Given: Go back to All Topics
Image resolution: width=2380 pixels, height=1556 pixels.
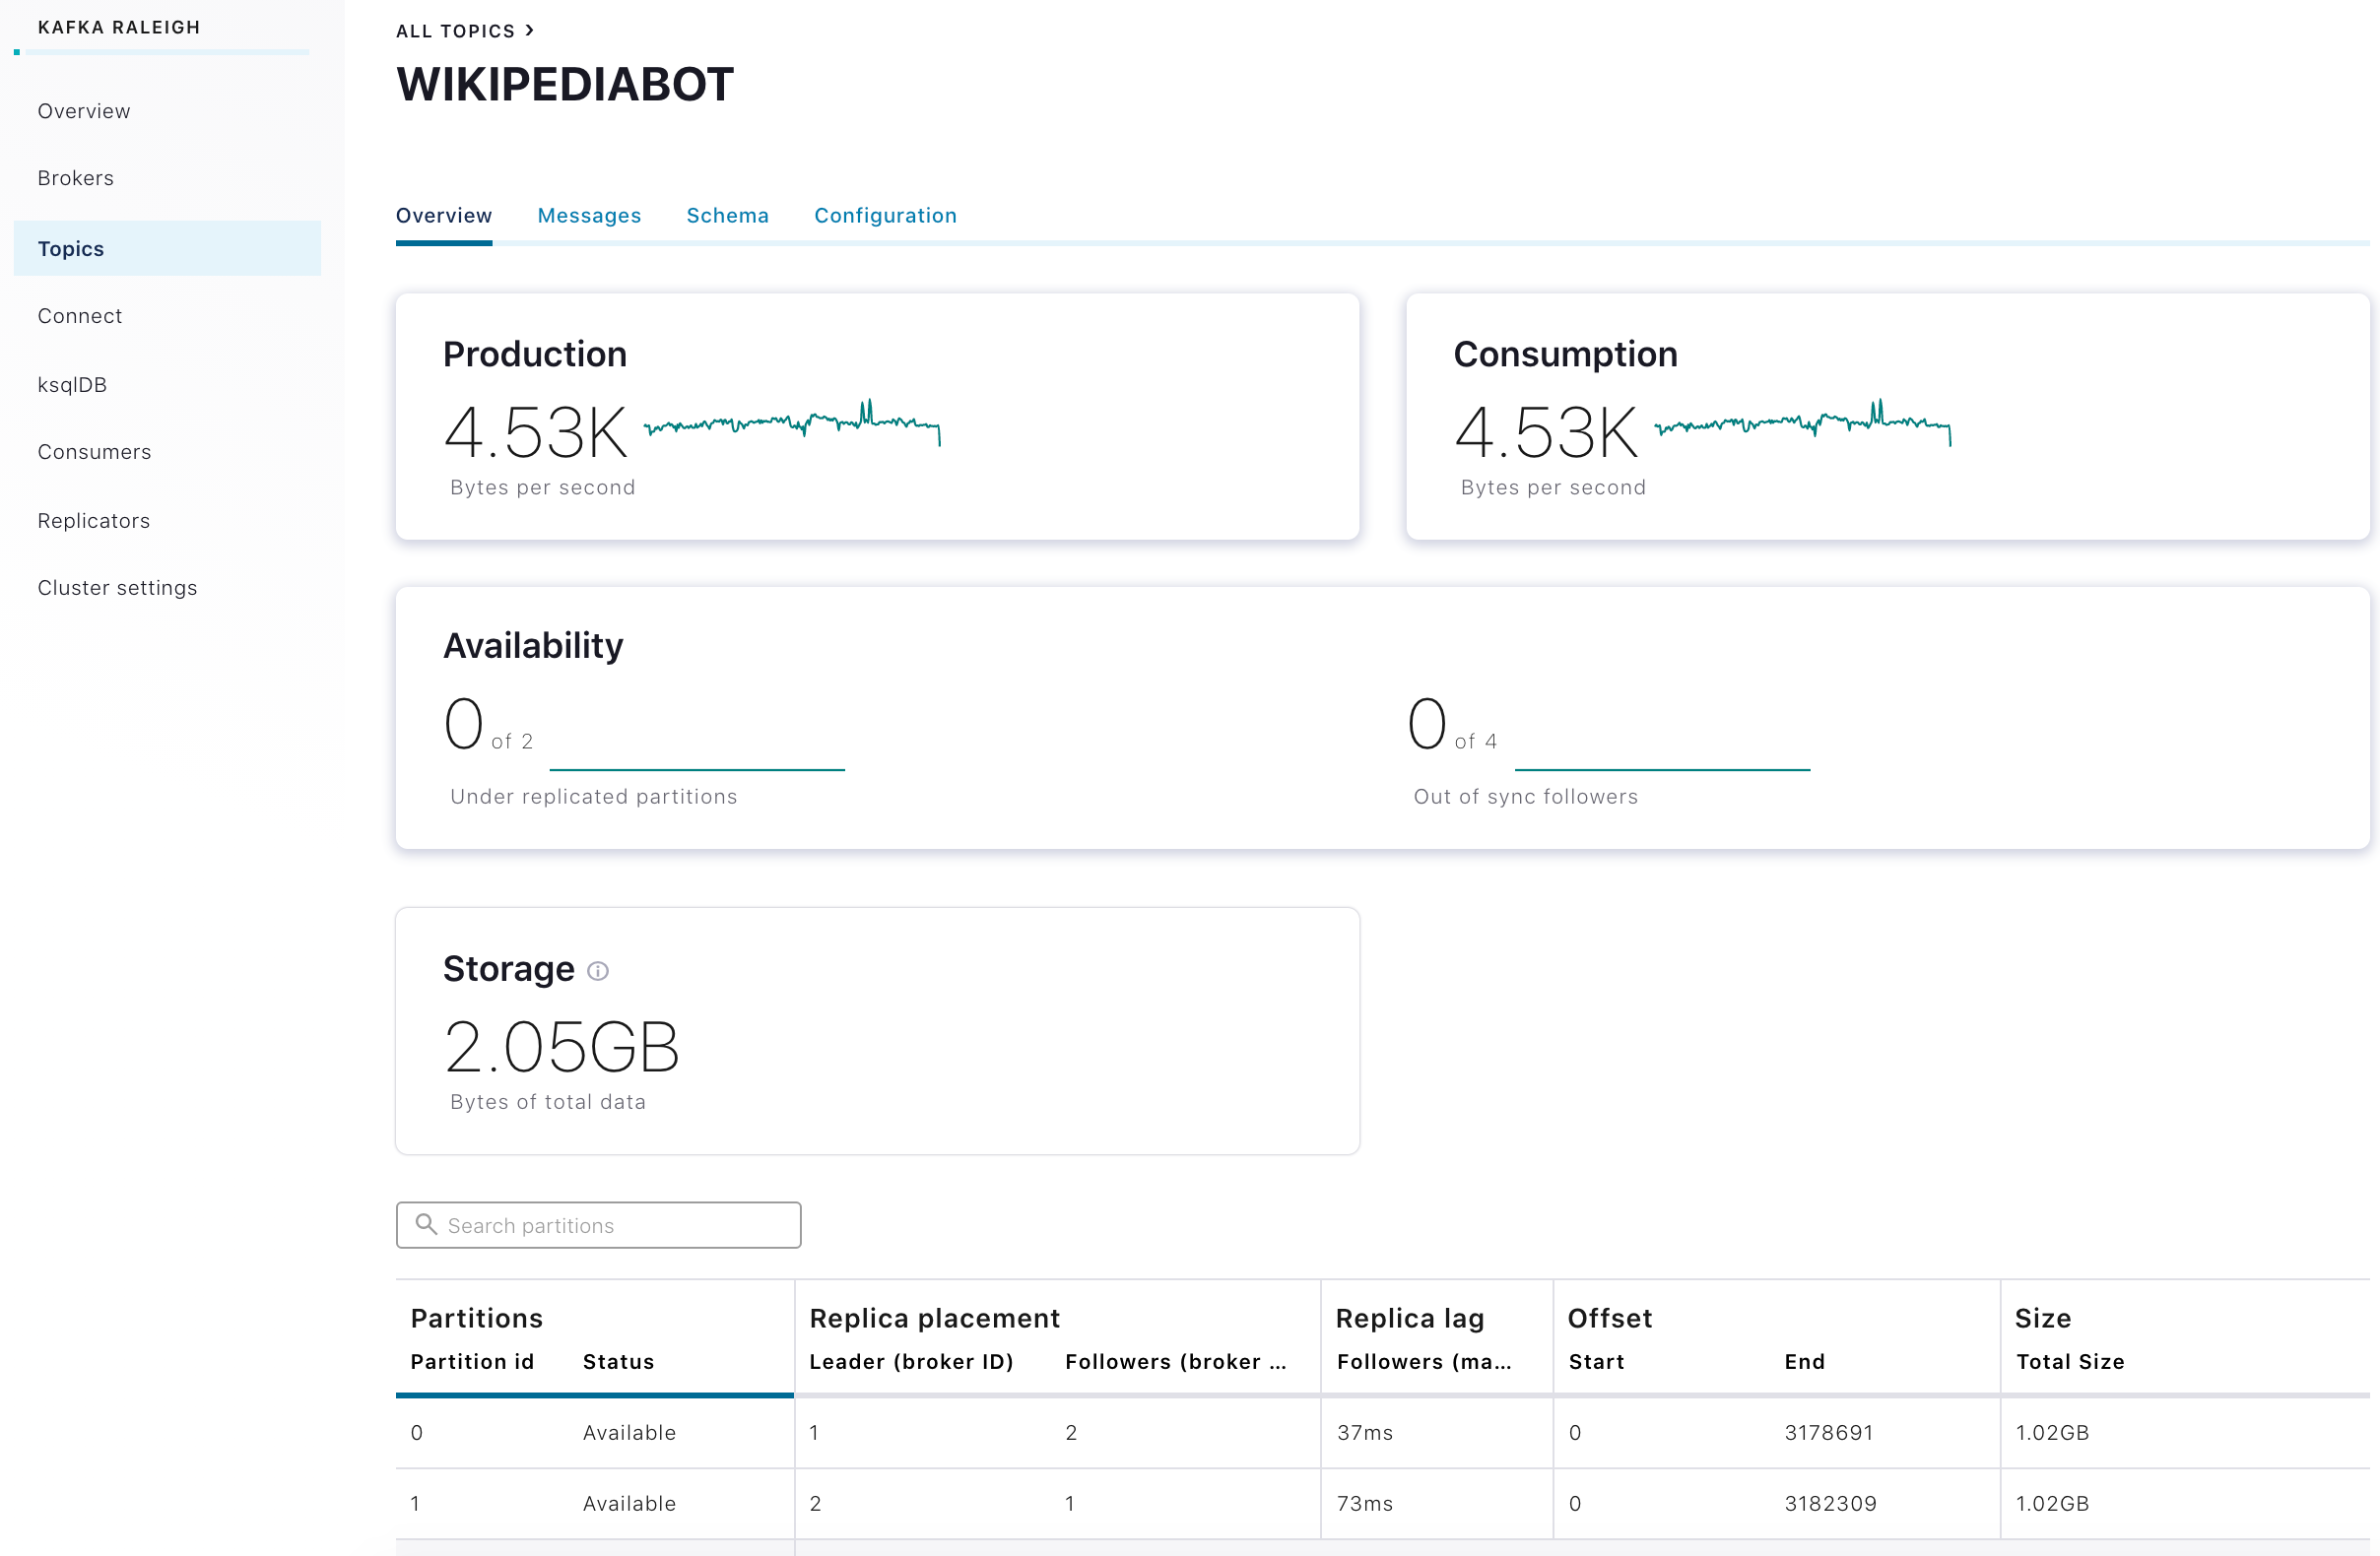Looking at the screenshot, I should pos(455,31).
